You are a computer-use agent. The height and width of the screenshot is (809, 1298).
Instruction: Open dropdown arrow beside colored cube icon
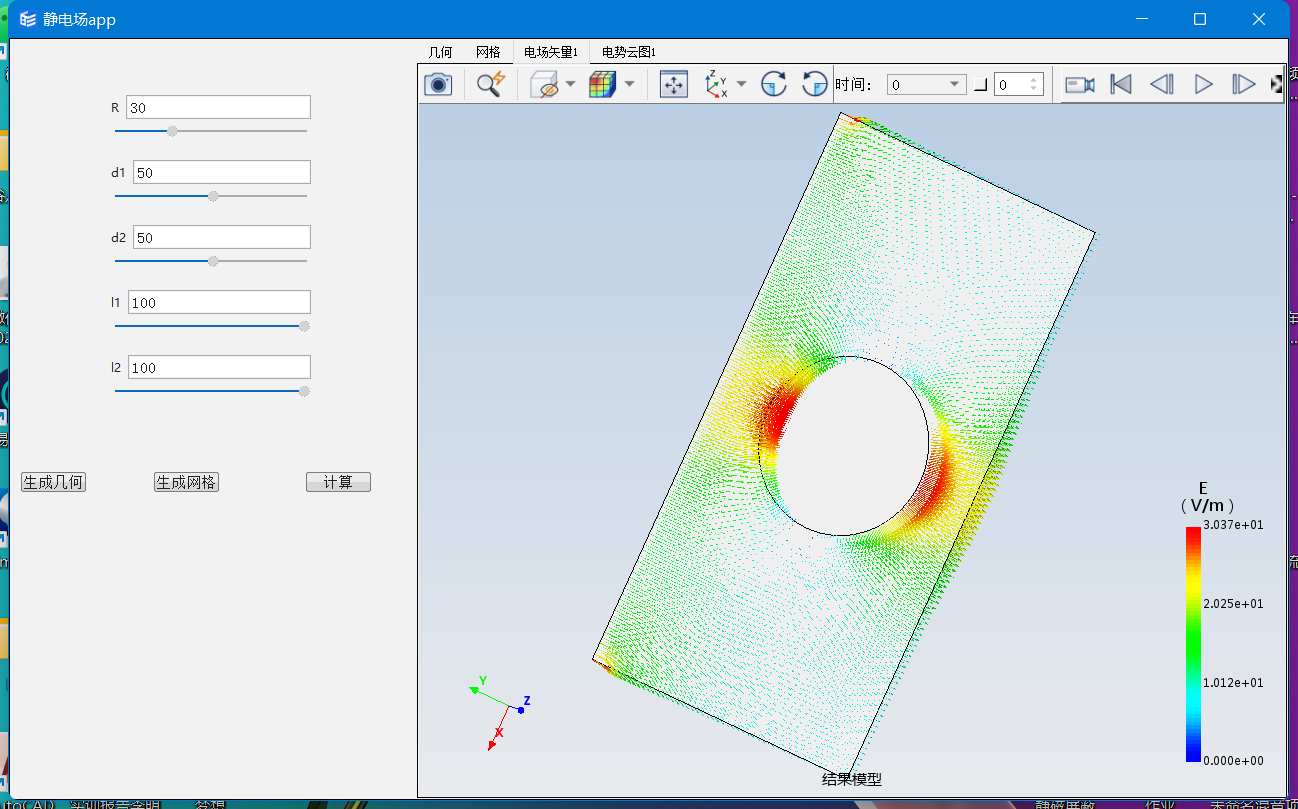tap(629, 85)
